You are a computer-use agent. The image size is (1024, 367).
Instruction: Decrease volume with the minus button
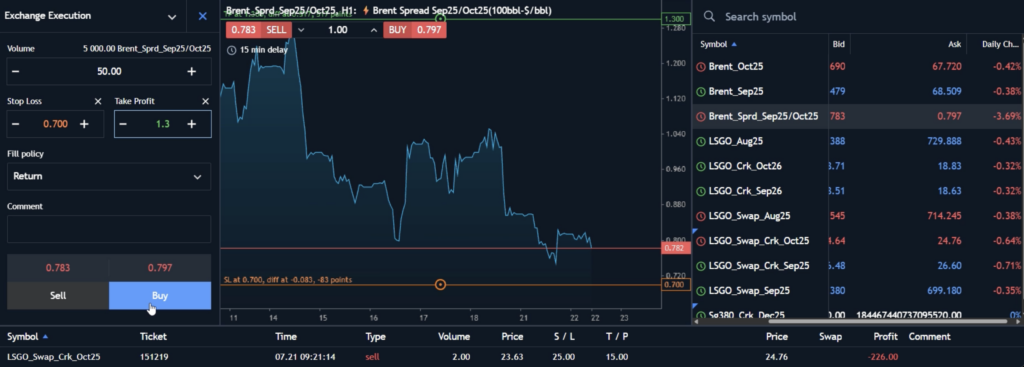coord(16,71)
